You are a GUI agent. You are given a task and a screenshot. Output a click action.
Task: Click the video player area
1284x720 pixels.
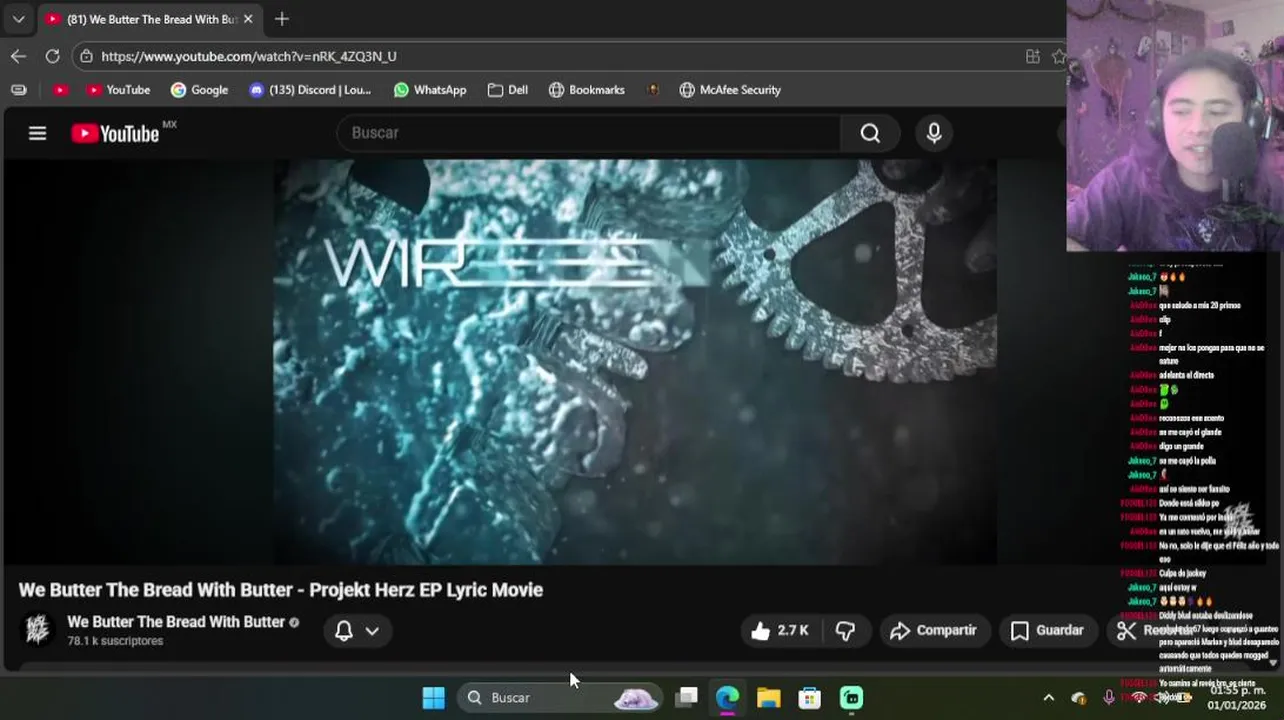(x=635, y=362)
